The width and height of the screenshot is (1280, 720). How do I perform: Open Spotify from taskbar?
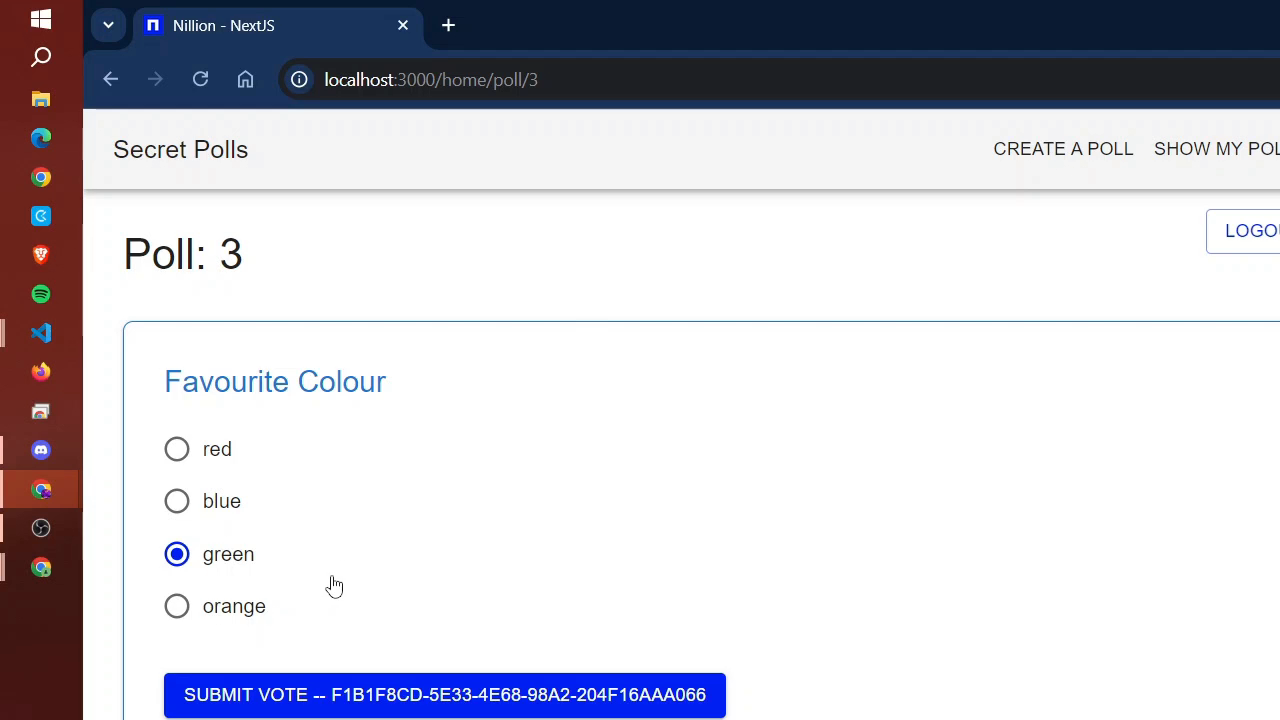coord(41,294)
